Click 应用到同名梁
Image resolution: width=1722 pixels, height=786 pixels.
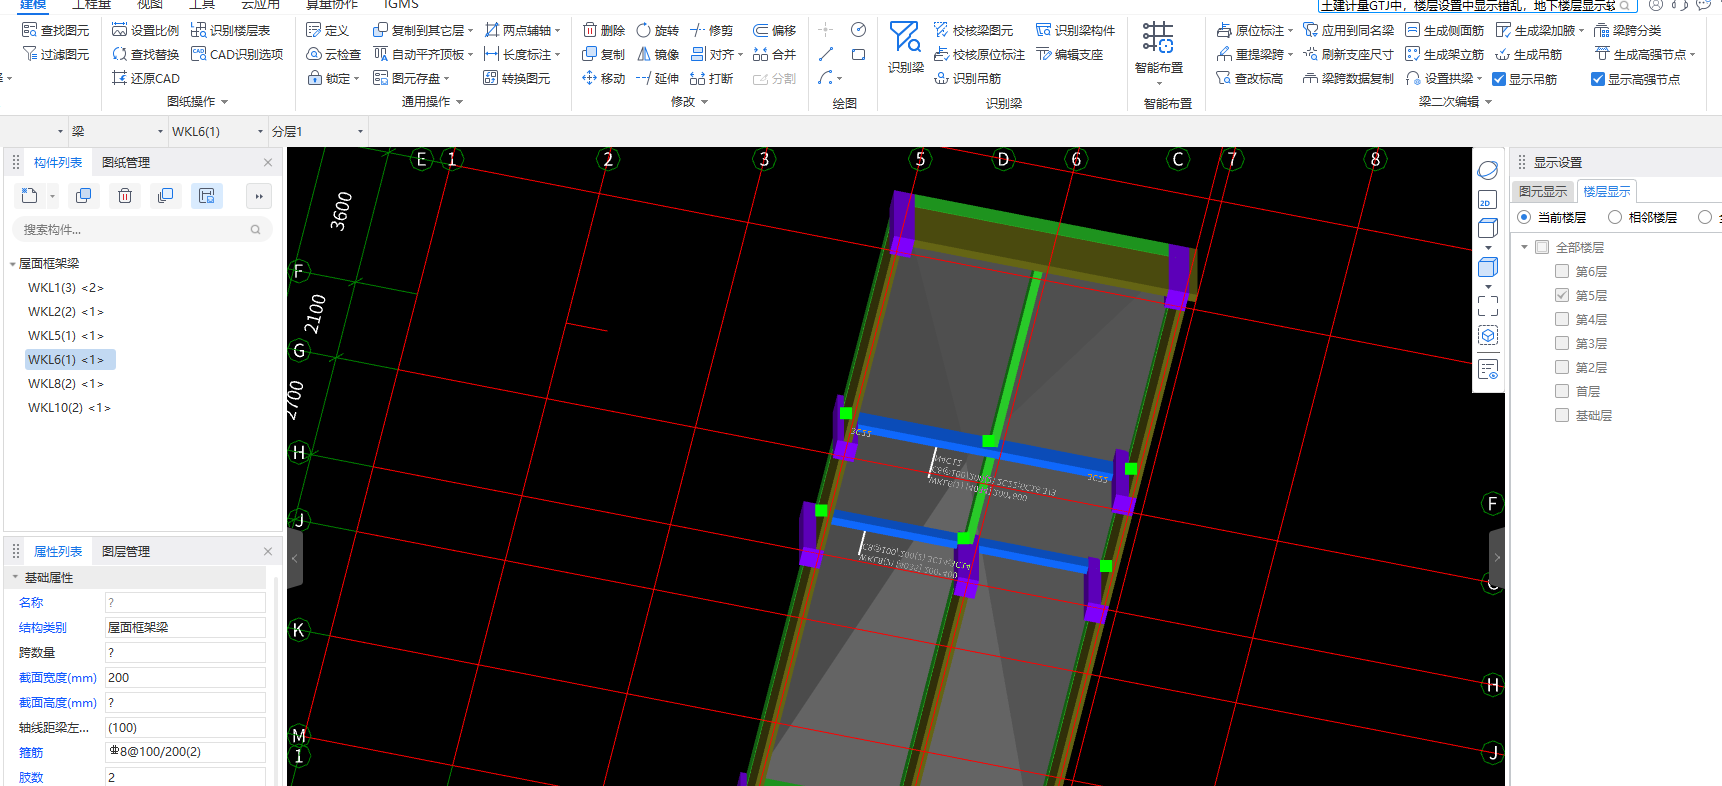(x=1348, y=30)
